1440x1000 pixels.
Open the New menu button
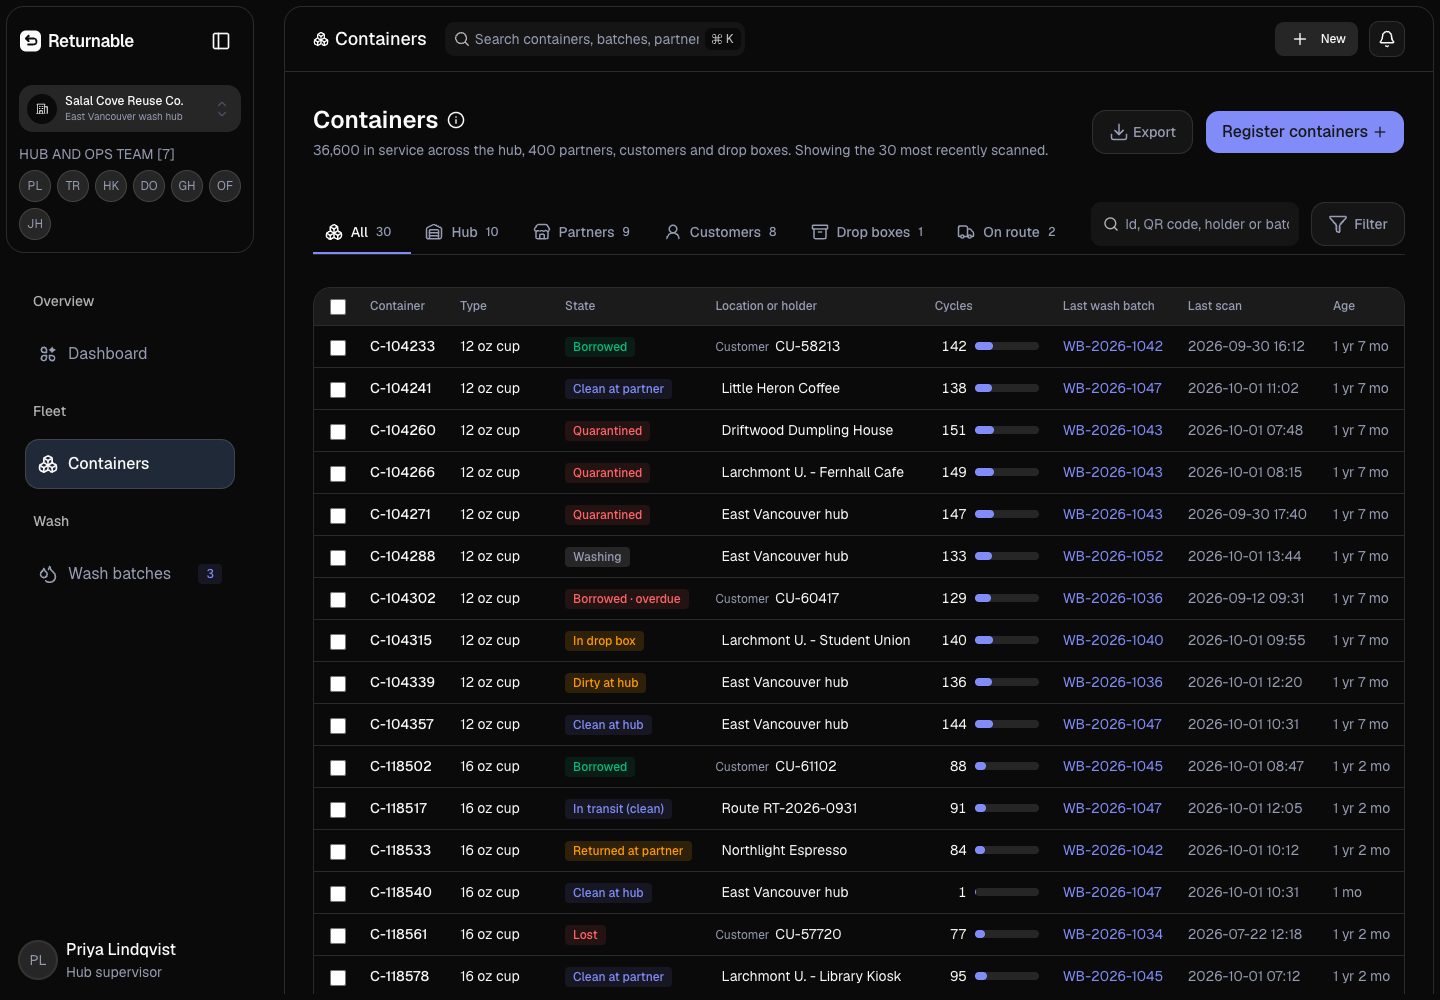tap(1316, 39)
